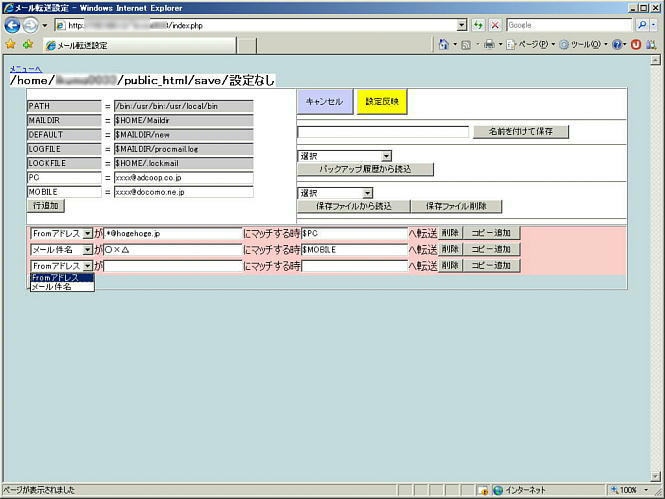Image resolution: width=665 pixels, height=499 pixels.
Task: Click the save name text field
Action: 383,132
